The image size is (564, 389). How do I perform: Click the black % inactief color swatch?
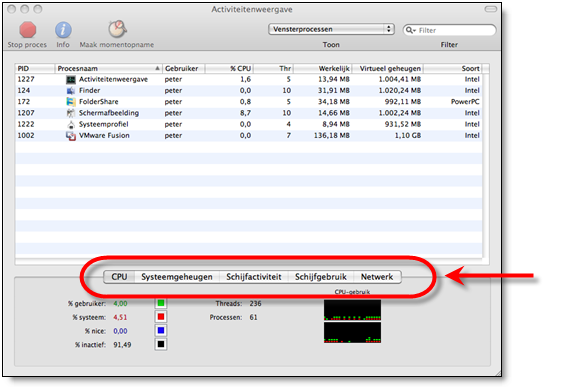point(161,344)
